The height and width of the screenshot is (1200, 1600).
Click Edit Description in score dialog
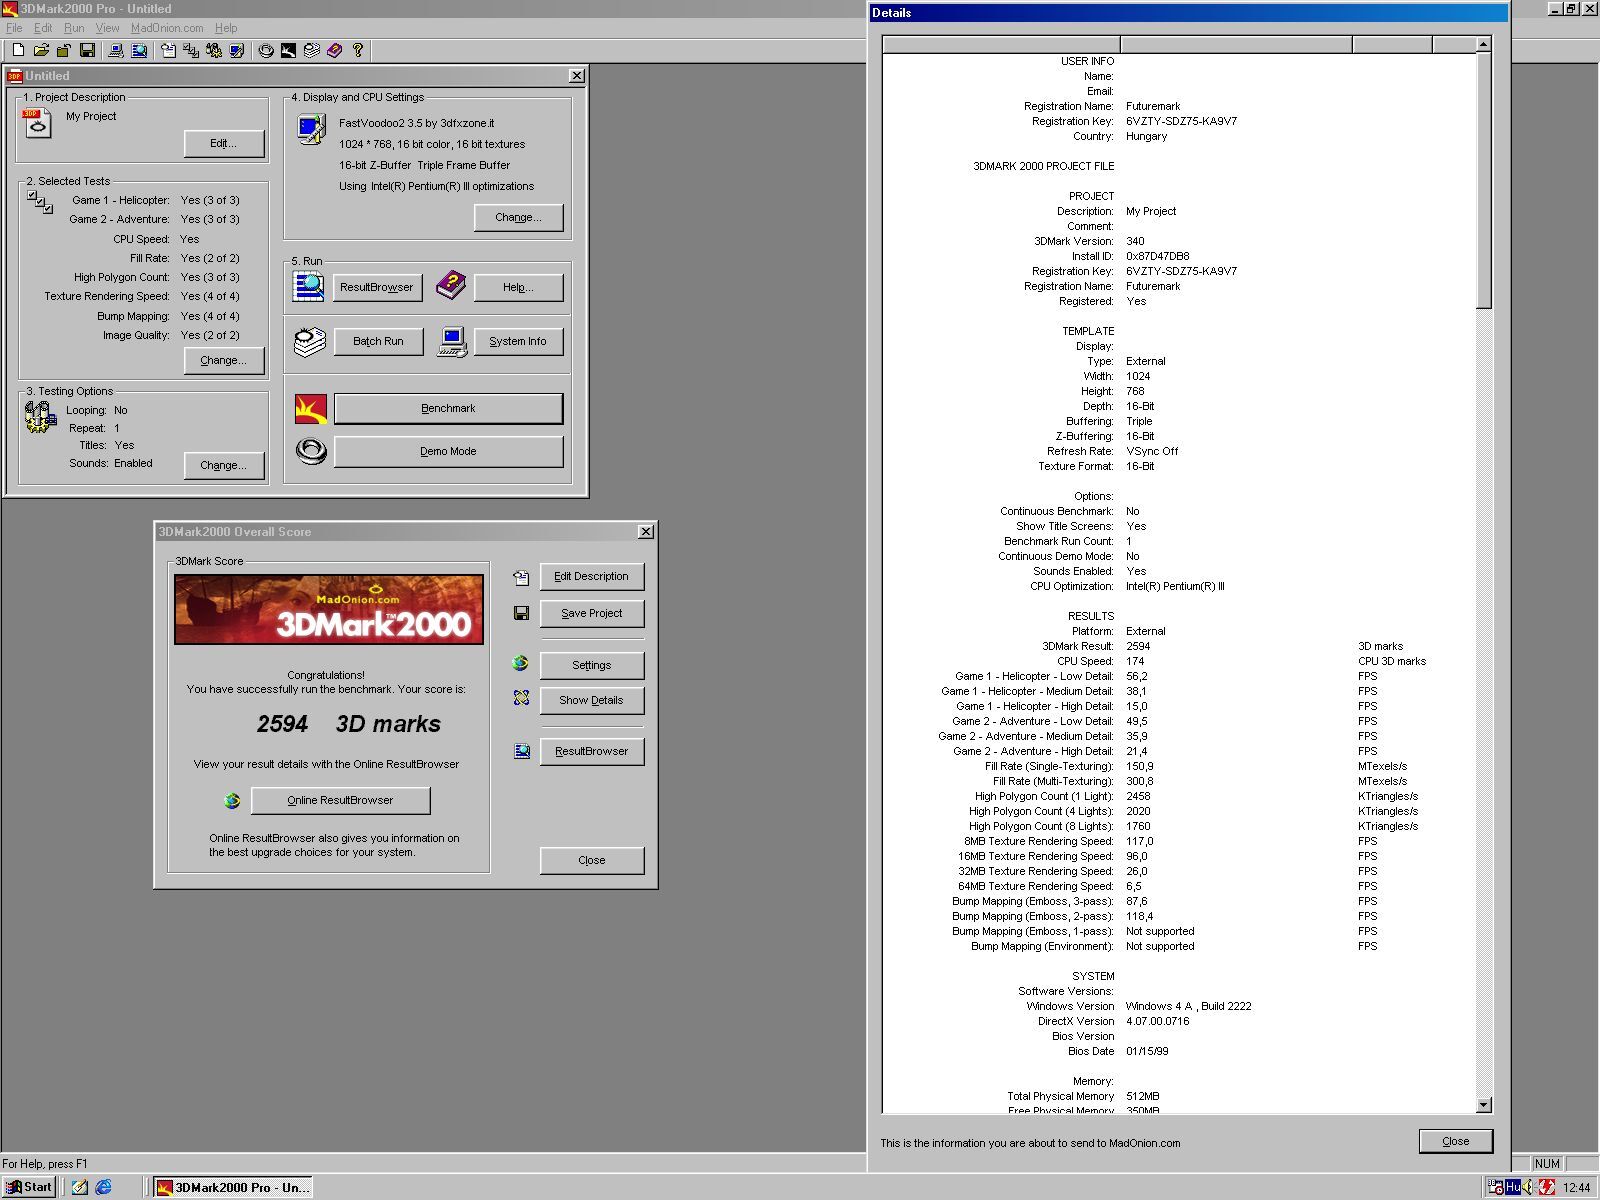point(592,576)
